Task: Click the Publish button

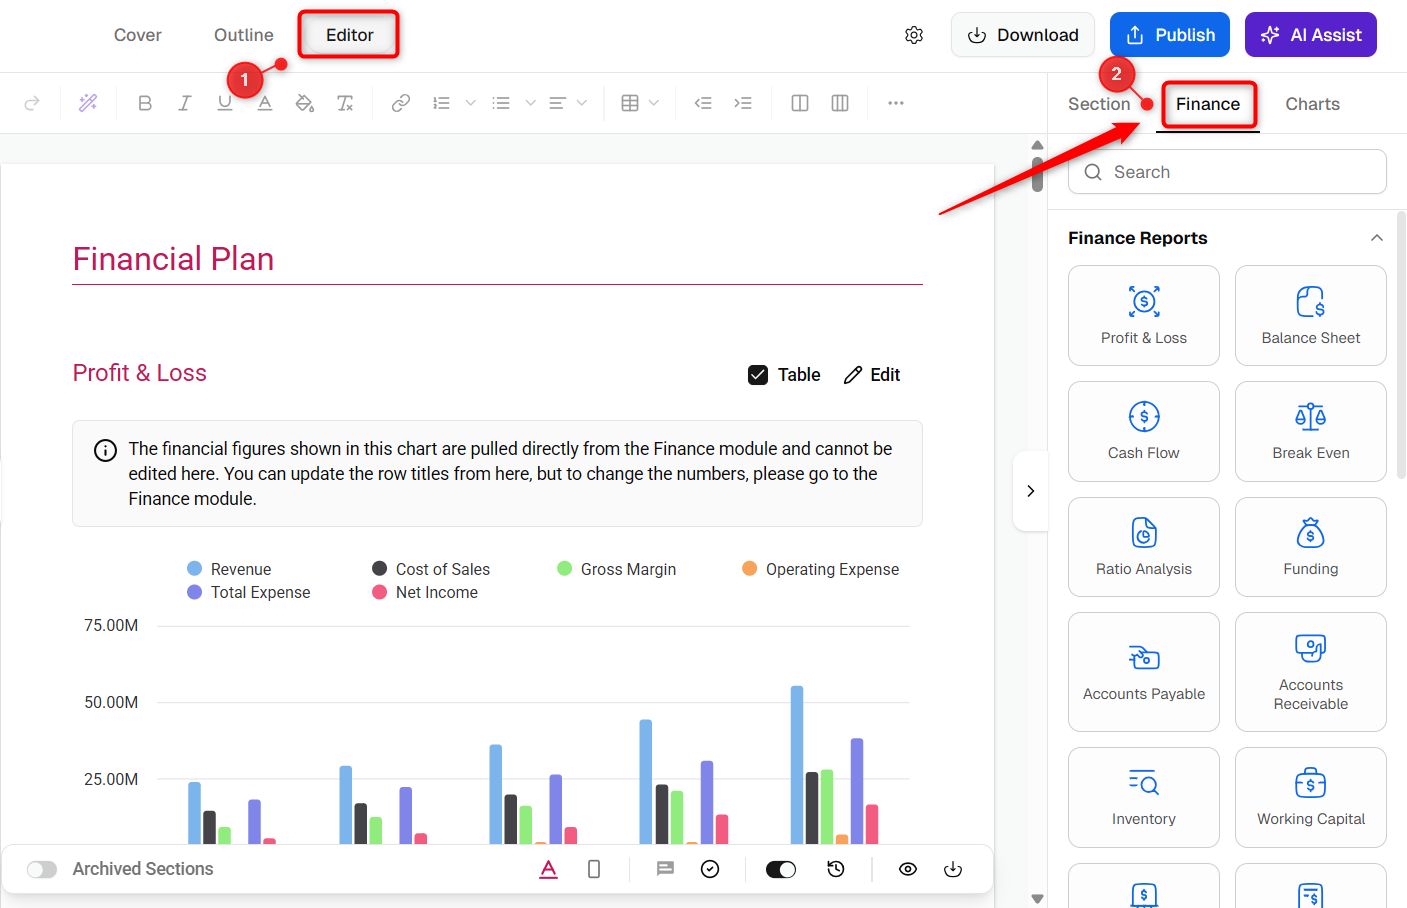Action: click(x=1170, y=35)
